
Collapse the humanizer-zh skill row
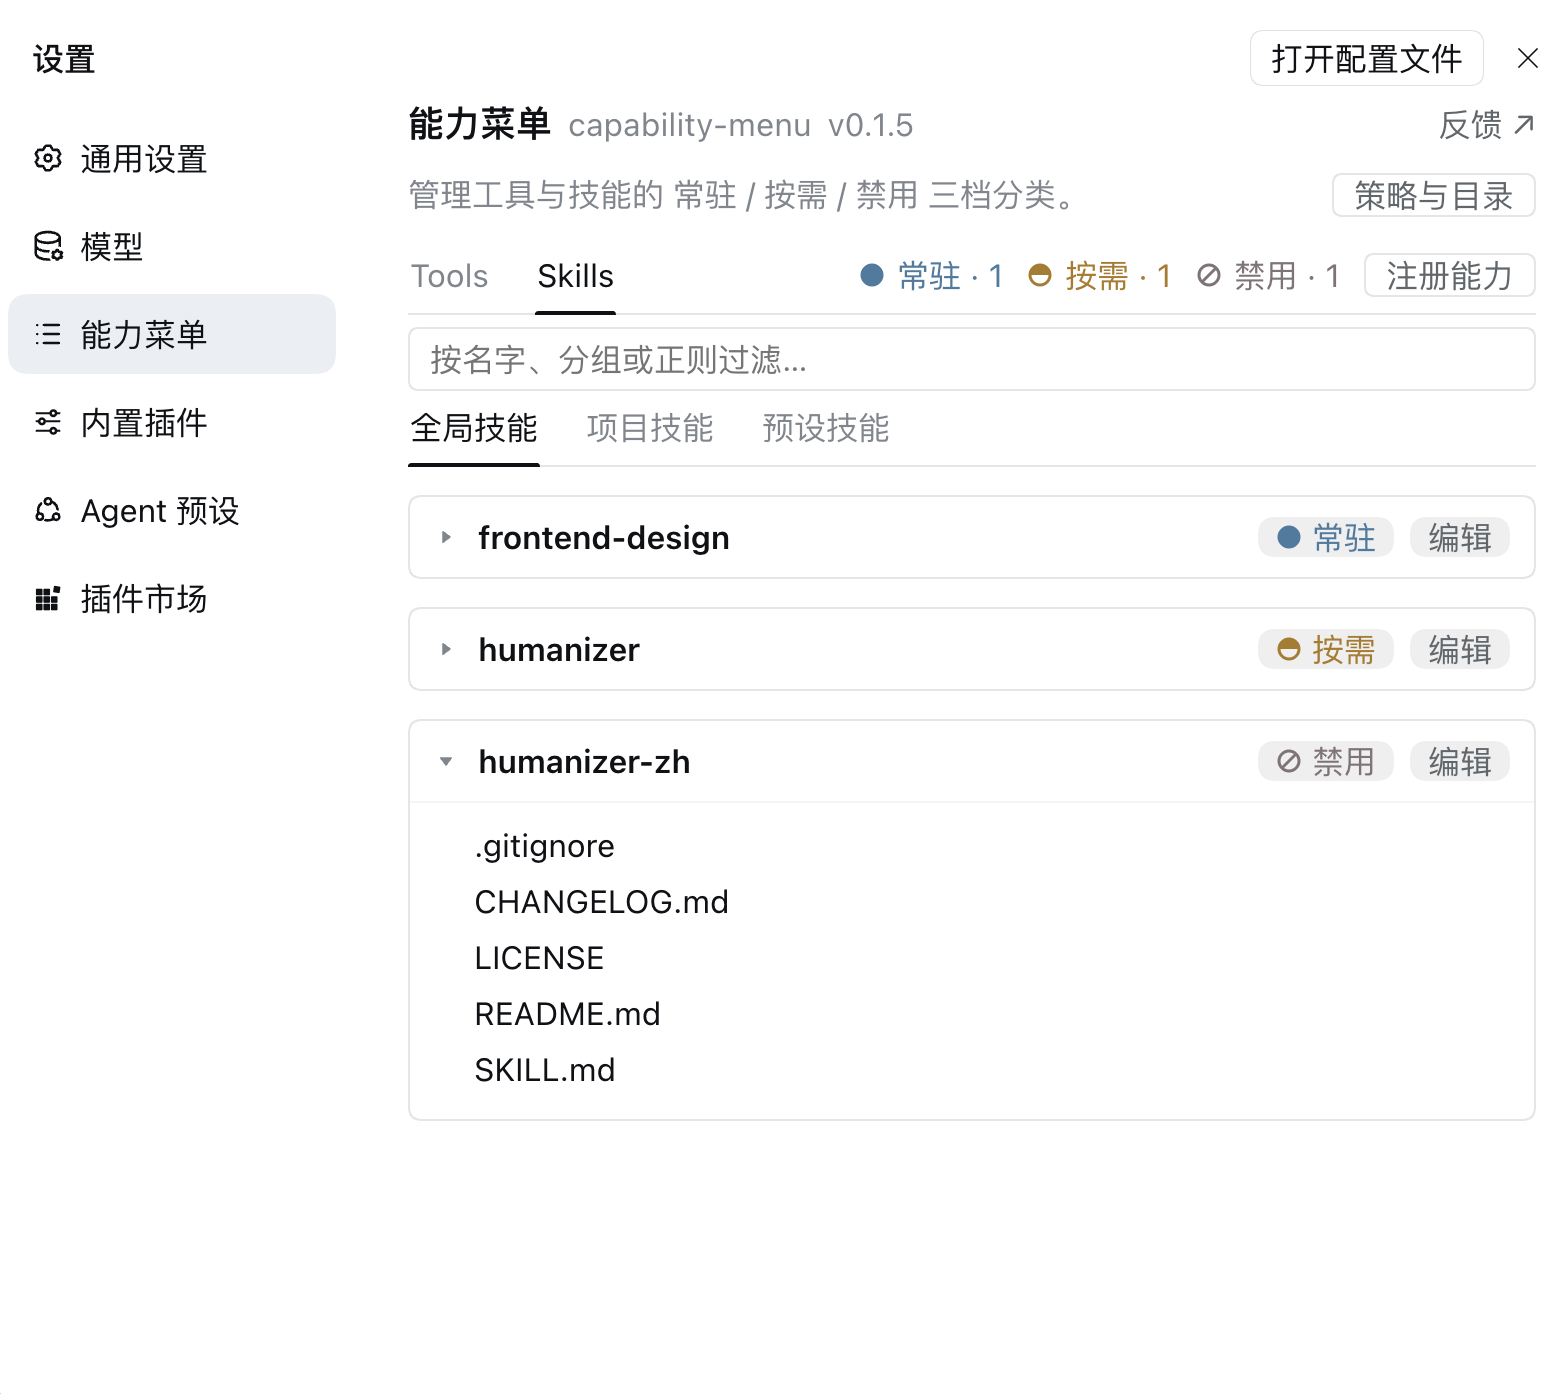[x=446, y=761]
